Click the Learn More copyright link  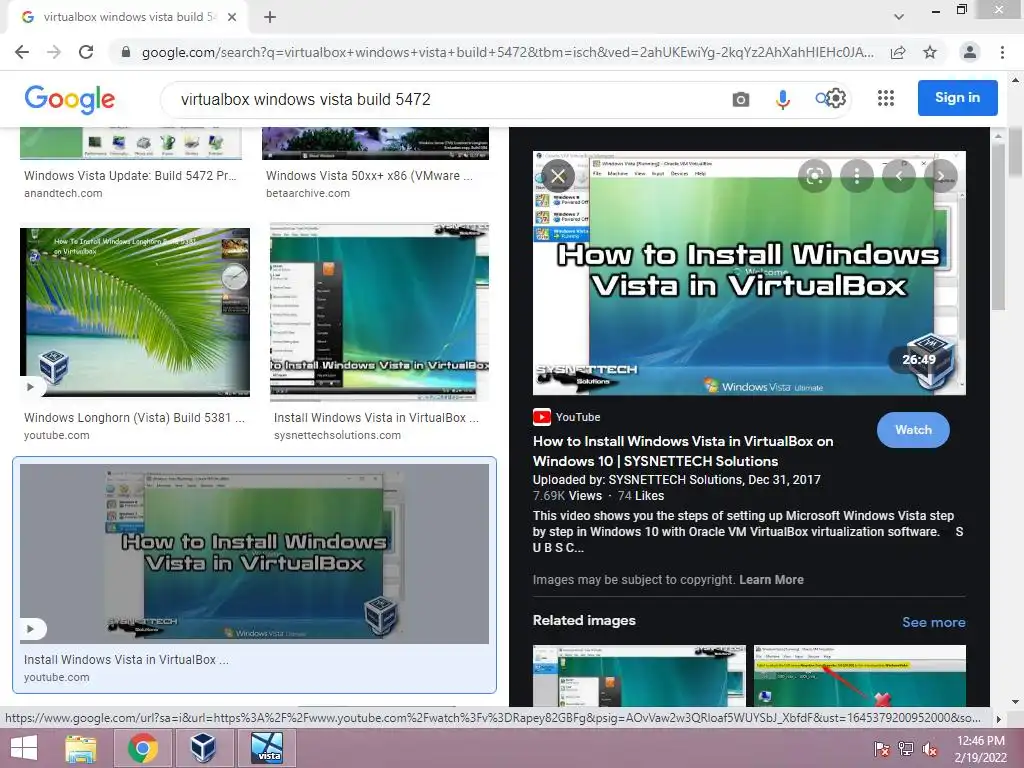pos(771,580)
